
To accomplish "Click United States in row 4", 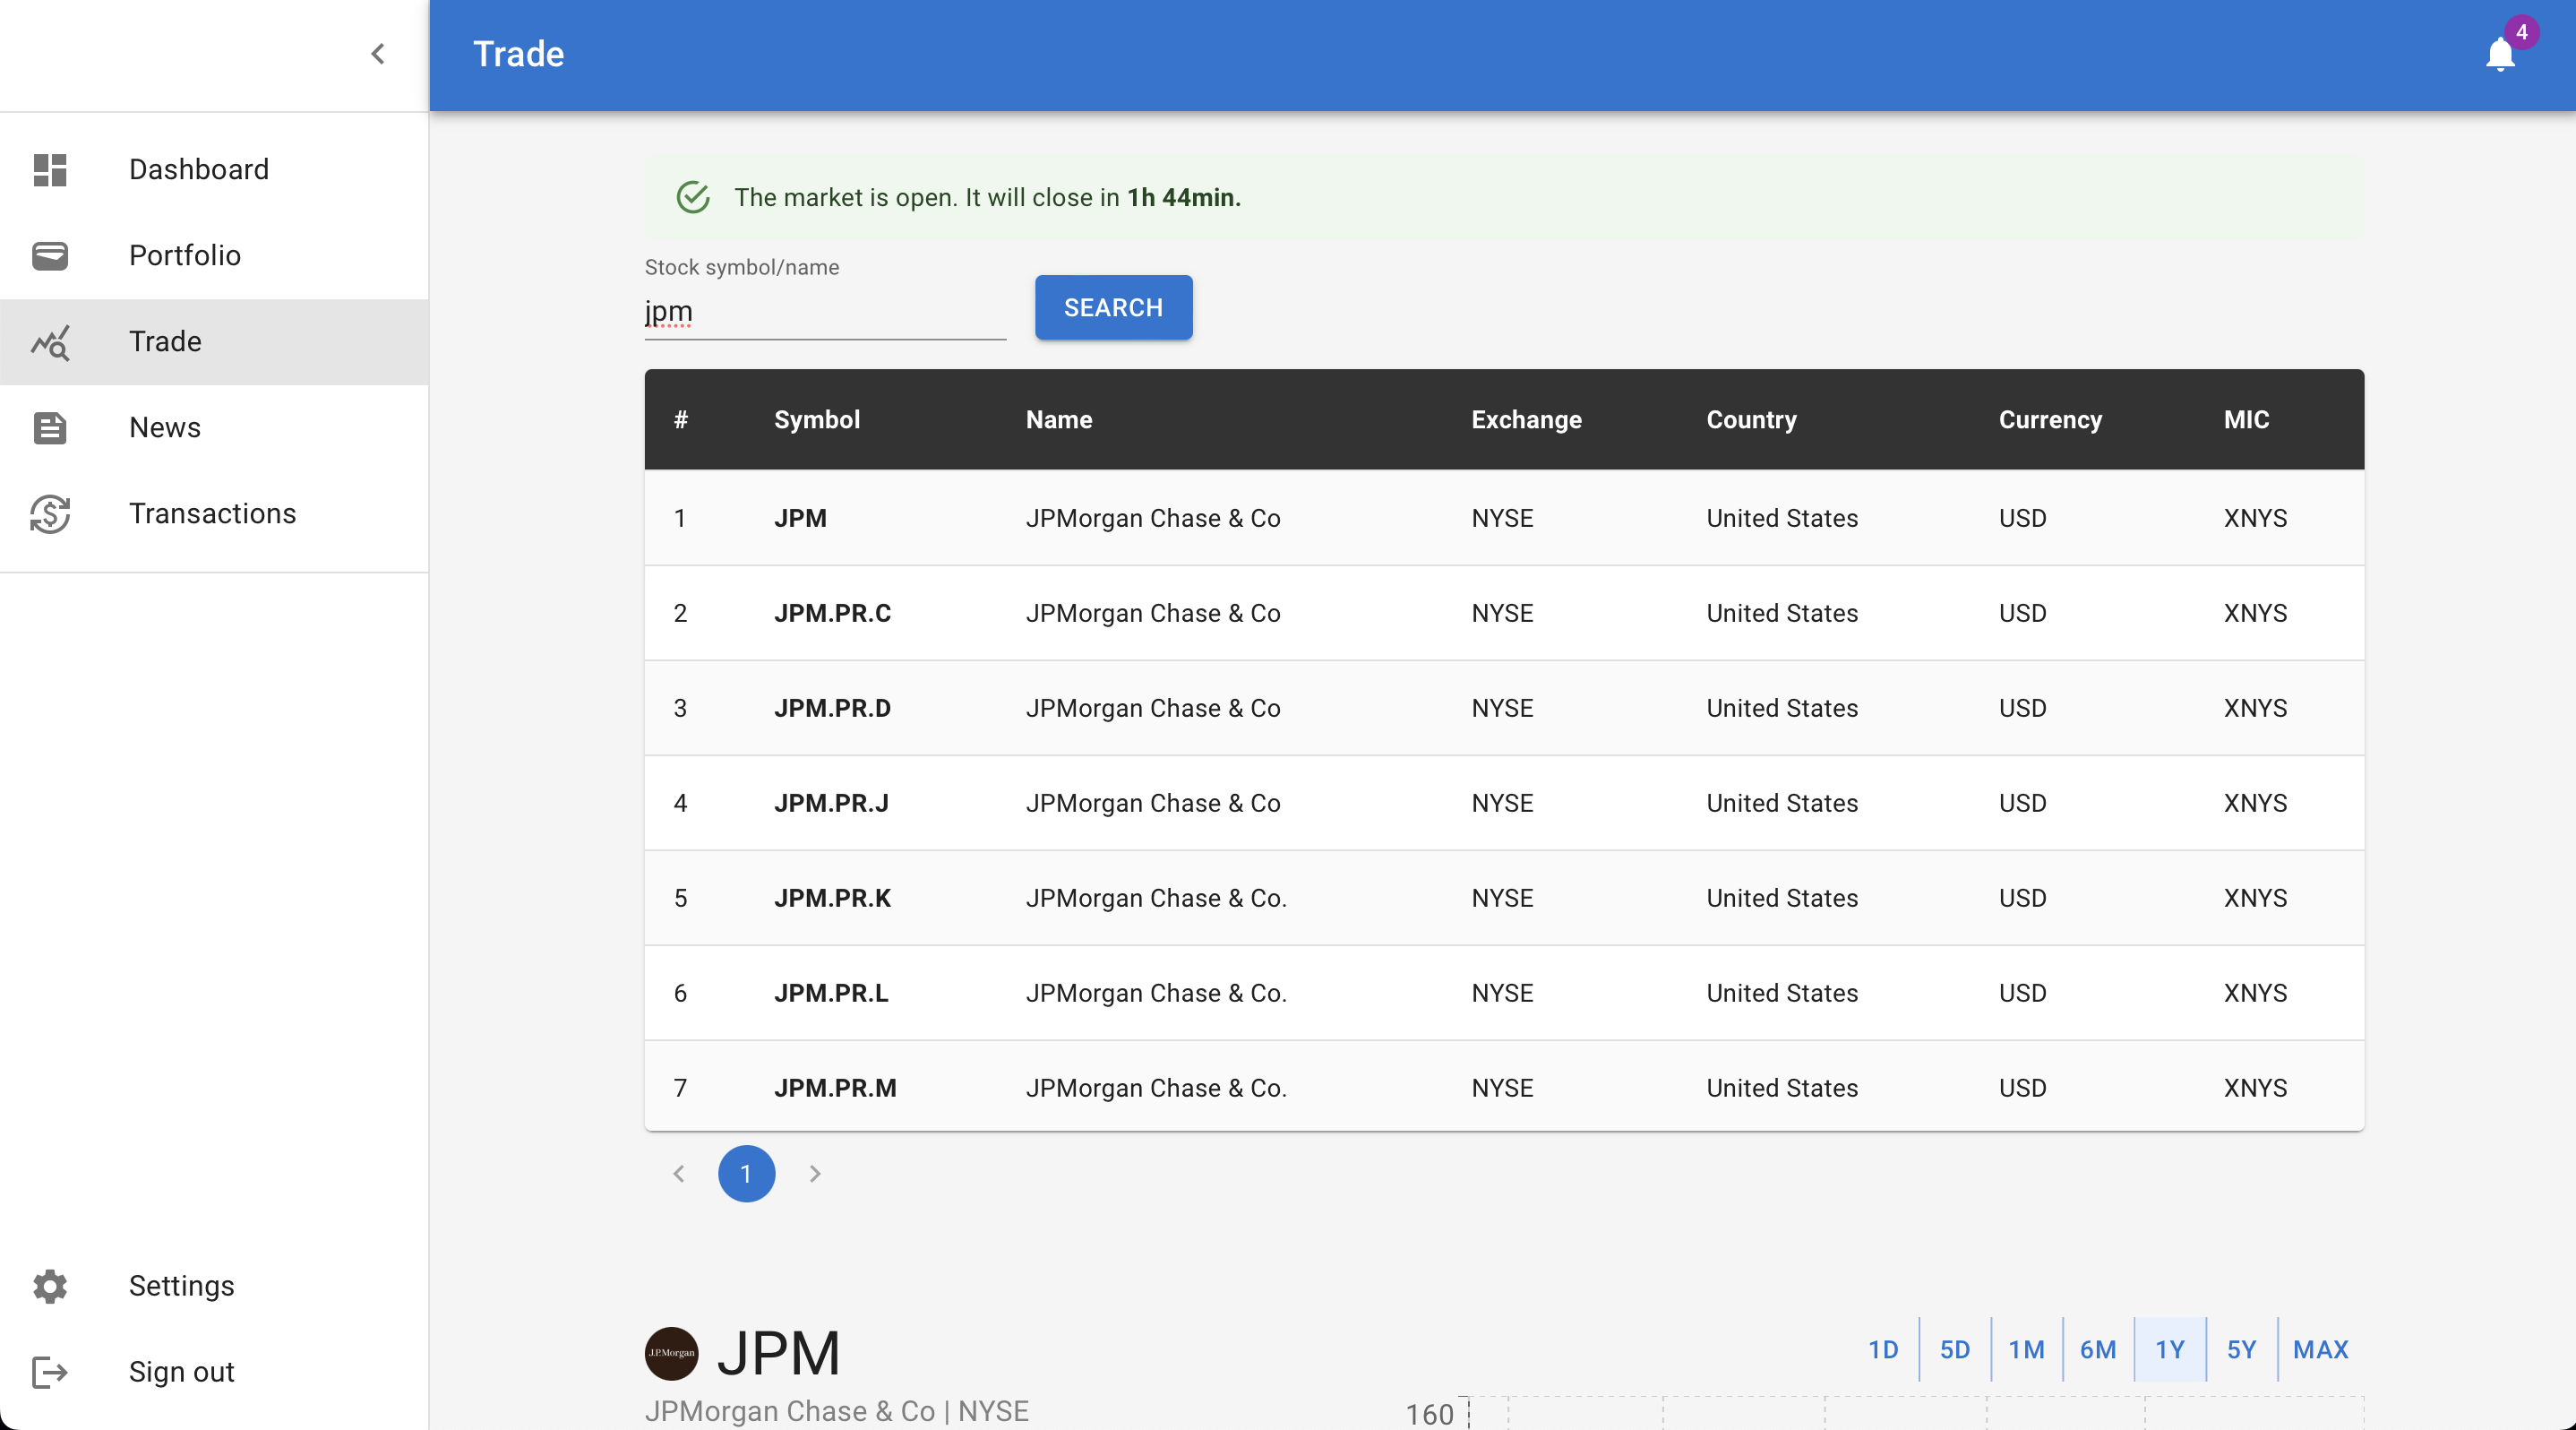I will (x=1782, y=803).
